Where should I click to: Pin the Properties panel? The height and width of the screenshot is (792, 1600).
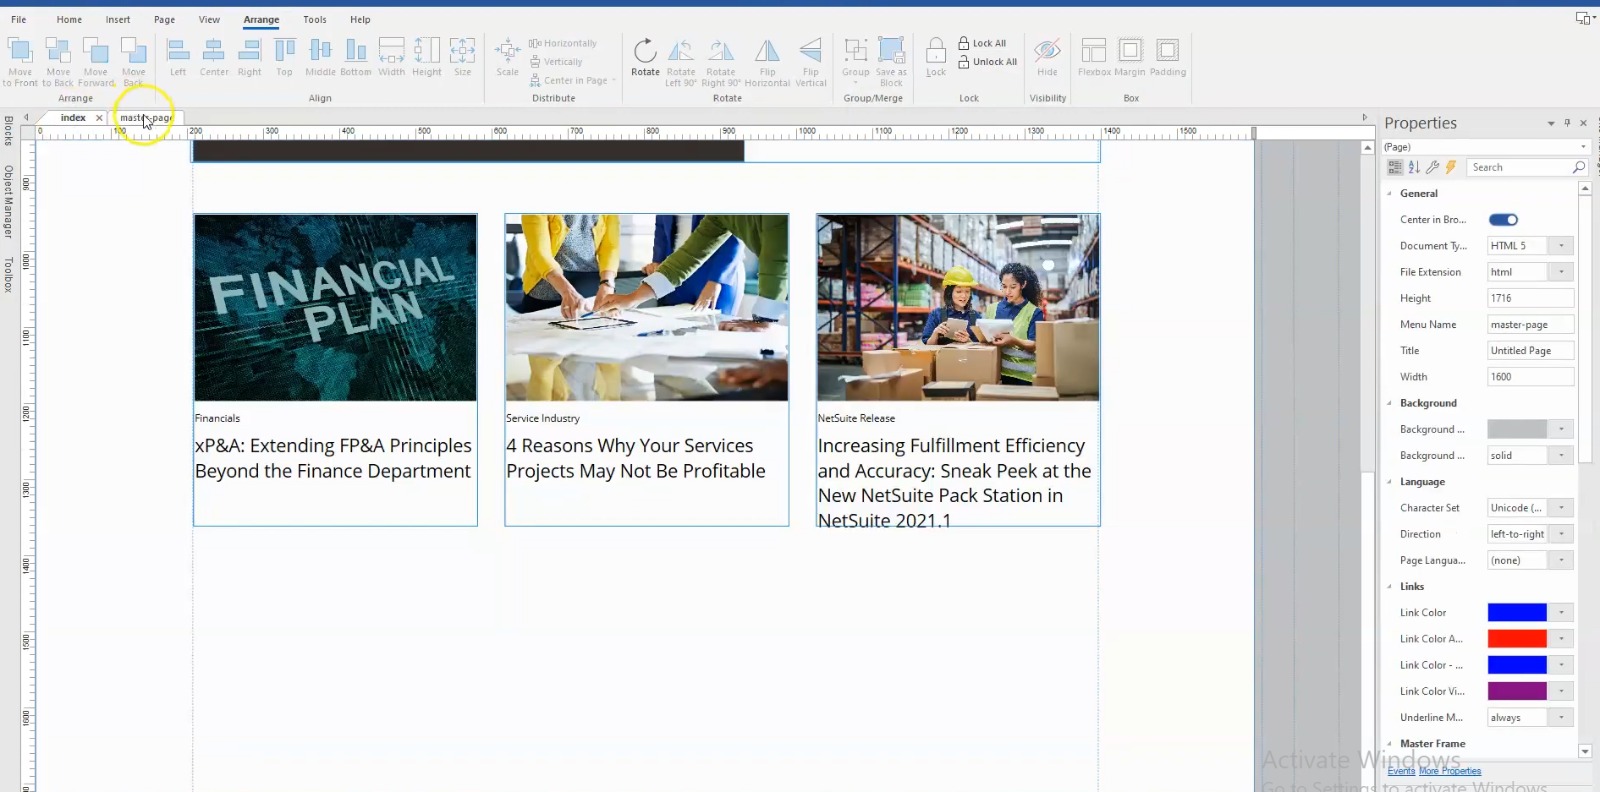click(1567, 123)
